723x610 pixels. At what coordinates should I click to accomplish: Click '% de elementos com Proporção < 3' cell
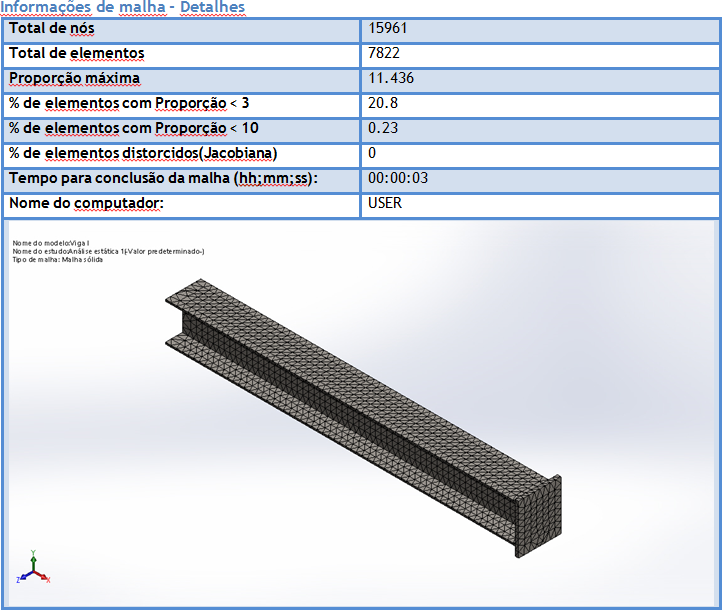point(128,104)
